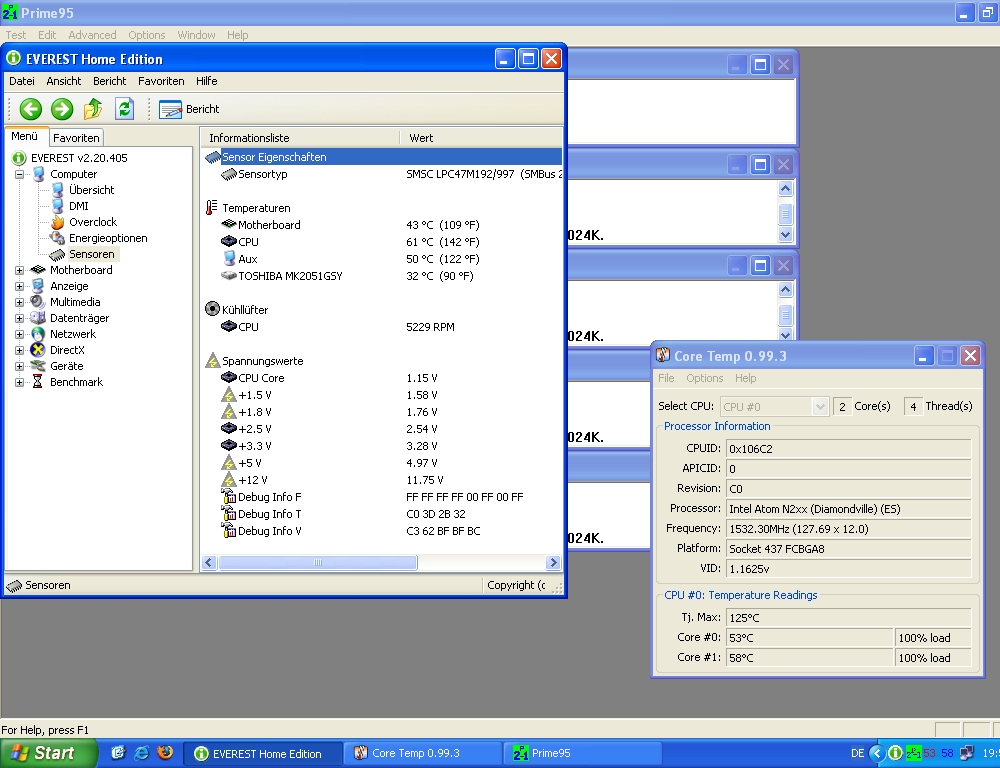Click the green Back arrow in EVEREST toolbar
Viewport: 1000px width, 768px height.
(30, 109)
